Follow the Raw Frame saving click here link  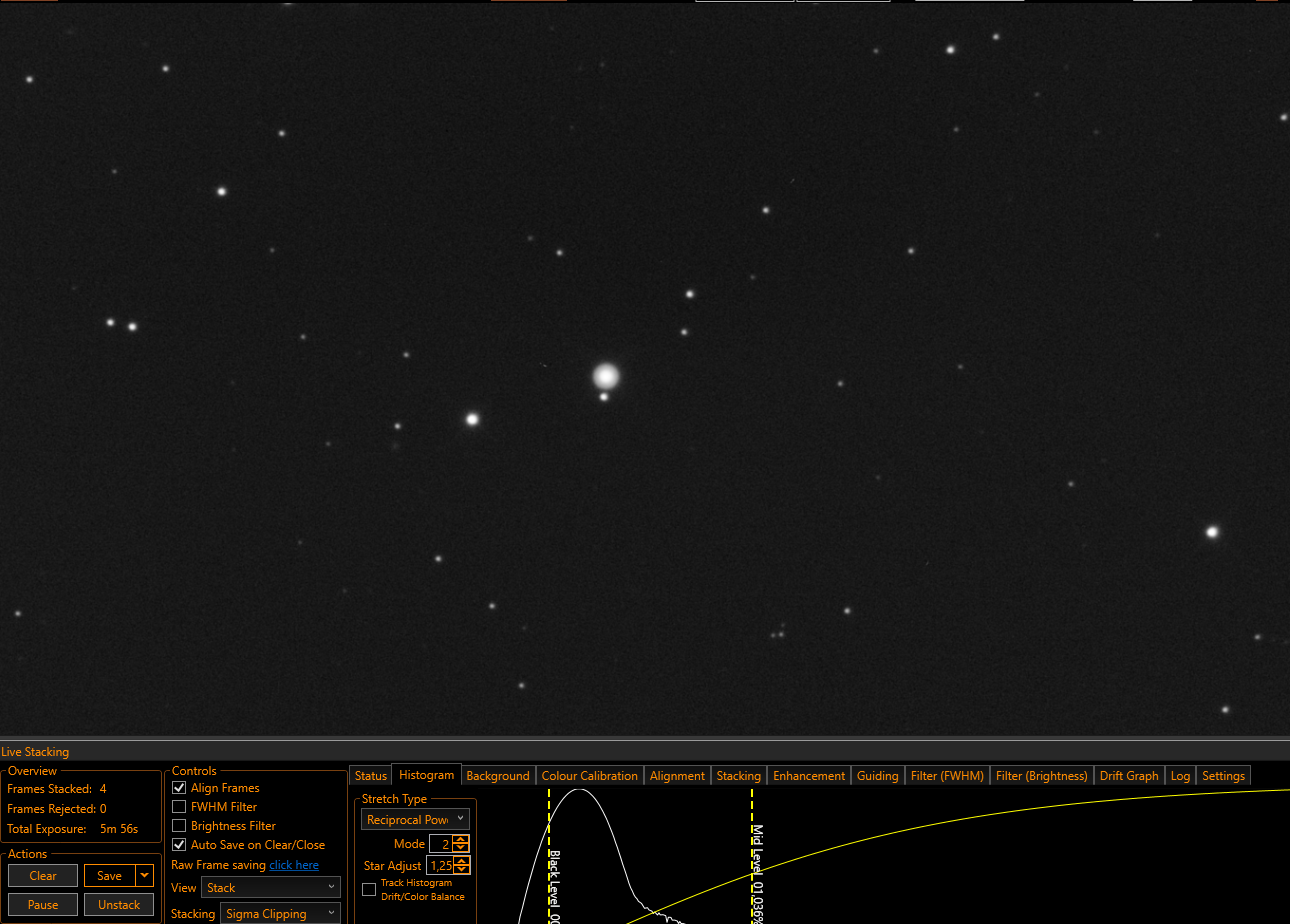[294, 865]
